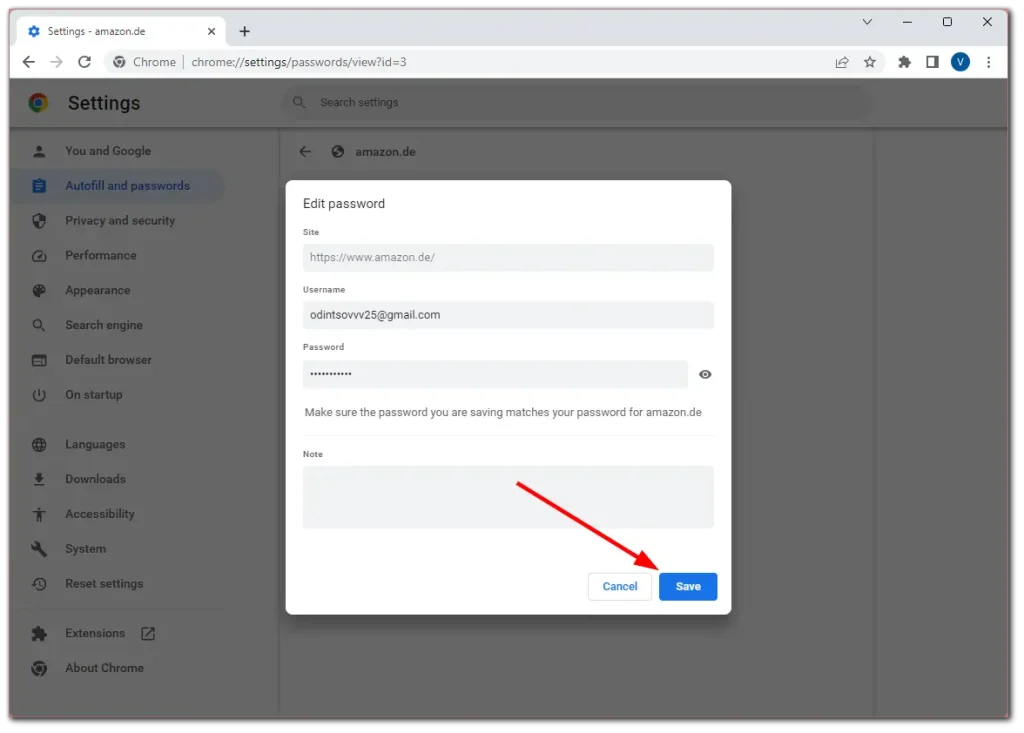Open Privacy and security settings
This screenshot has width=1024, height=733.
[120, 221]
